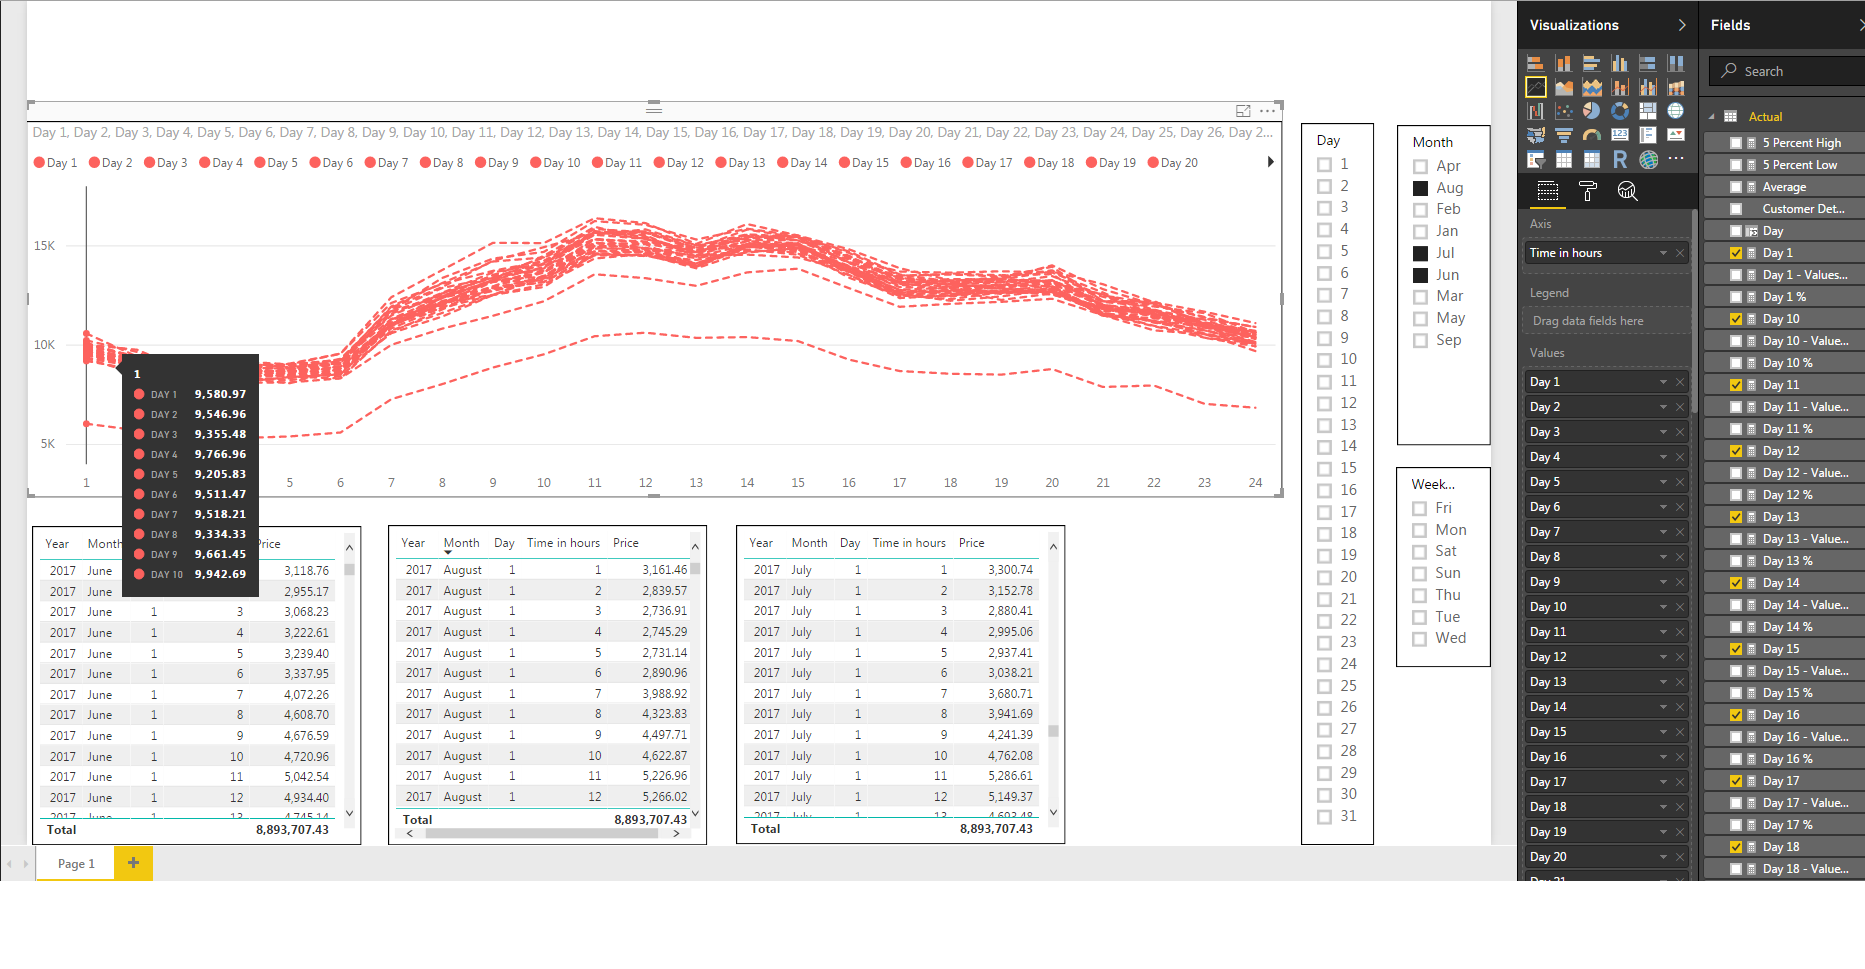Viewport: 1865px width, 969px height.
Task: Collapse the Visualizations pane chevron
Action: pos(1682,25)
